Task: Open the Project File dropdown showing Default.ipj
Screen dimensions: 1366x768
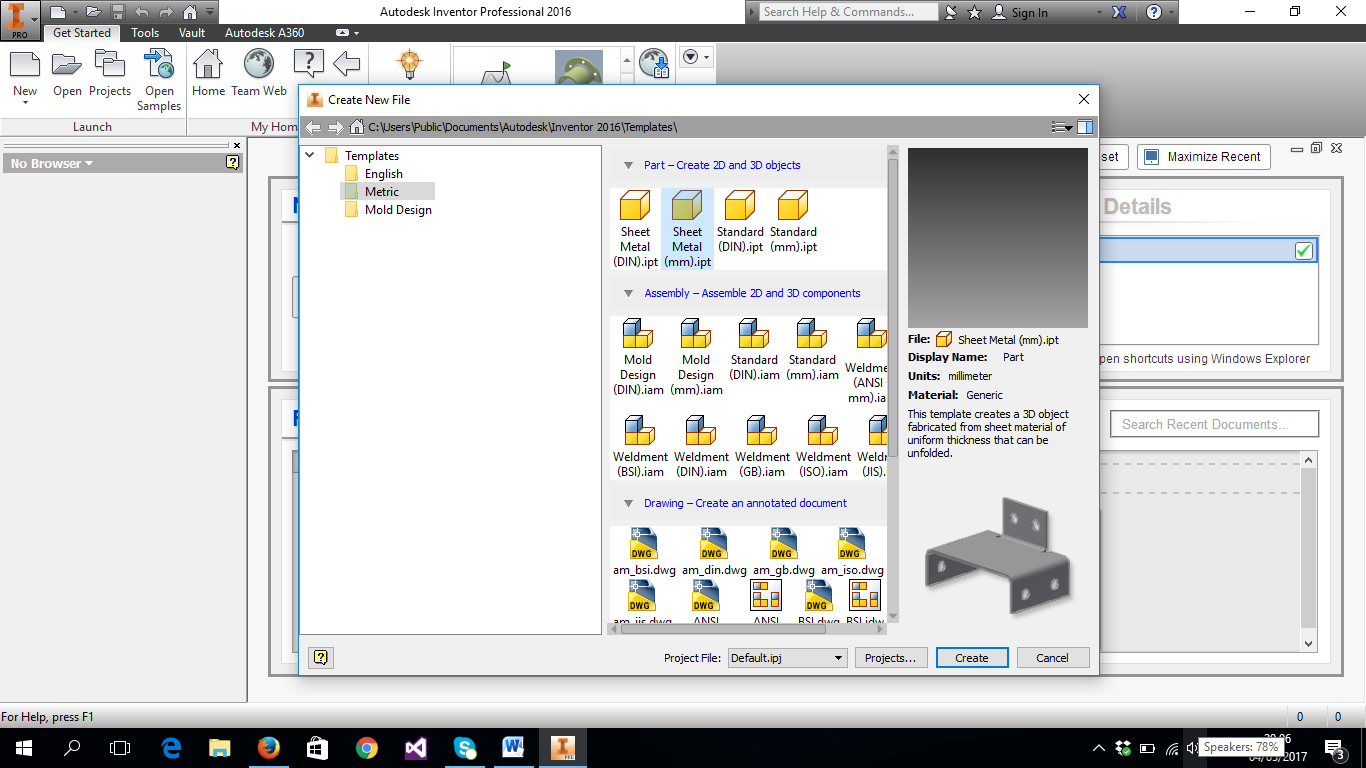Action: point(836,657)
